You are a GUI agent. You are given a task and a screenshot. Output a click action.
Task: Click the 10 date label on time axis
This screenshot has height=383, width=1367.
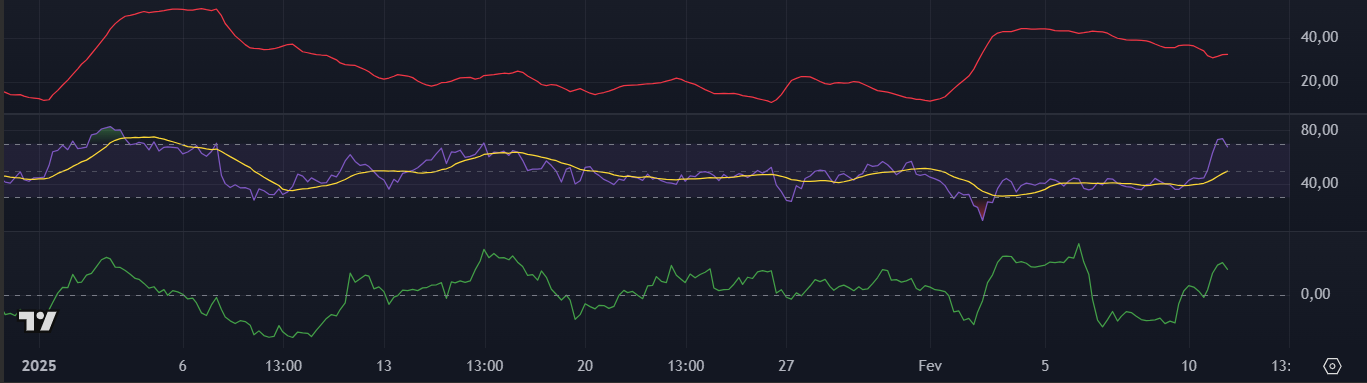tap(1189, 365)
